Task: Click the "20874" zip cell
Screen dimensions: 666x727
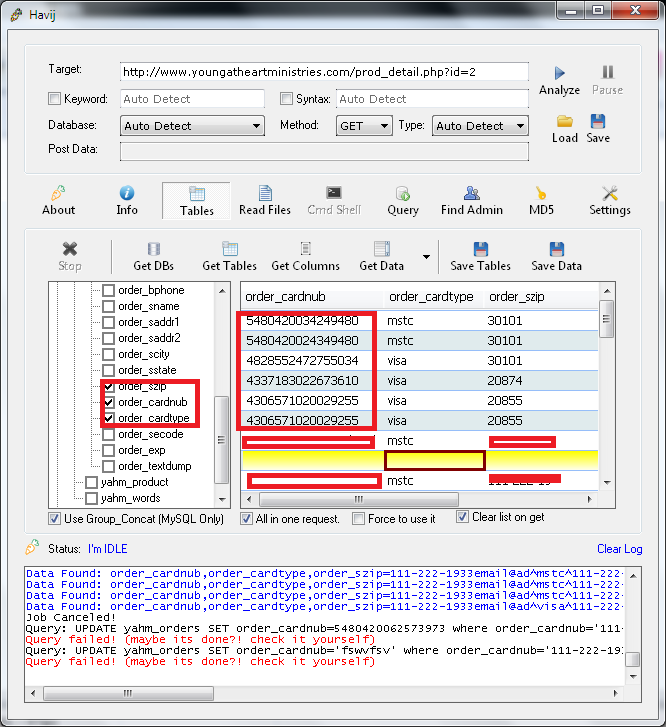Action: (505, 381)
